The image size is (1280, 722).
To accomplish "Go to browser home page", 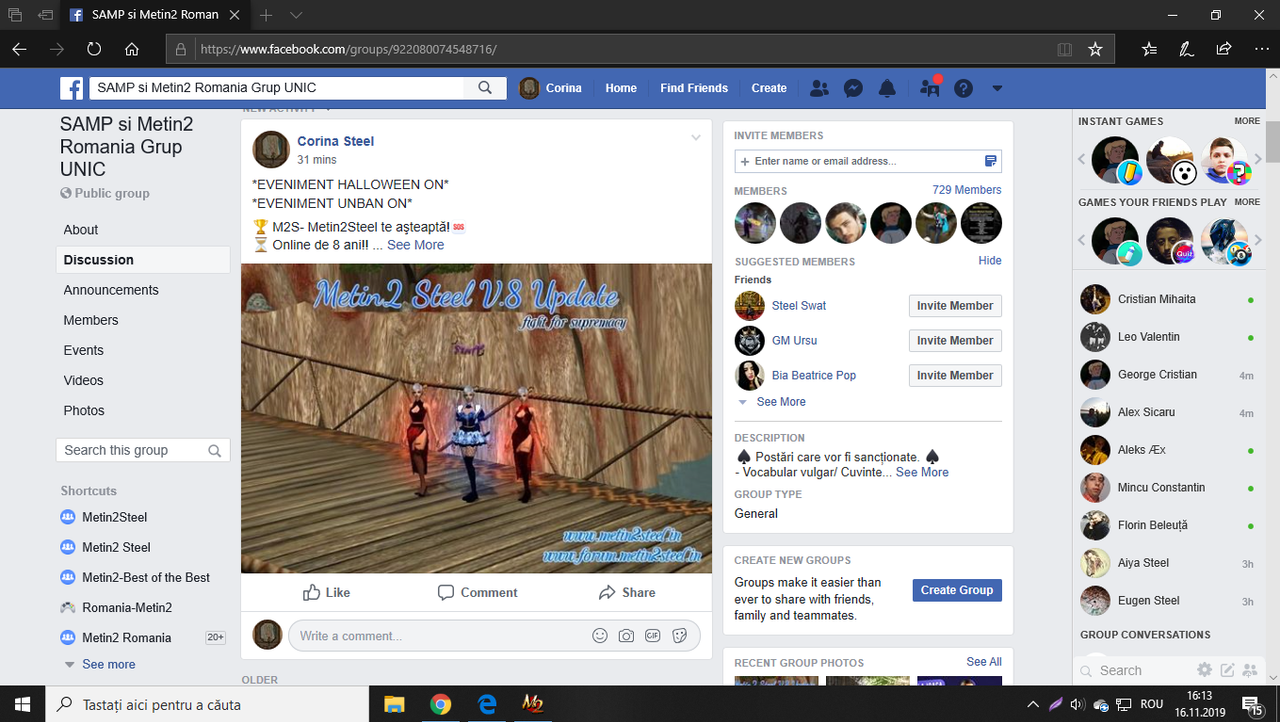I will point(132,49).
